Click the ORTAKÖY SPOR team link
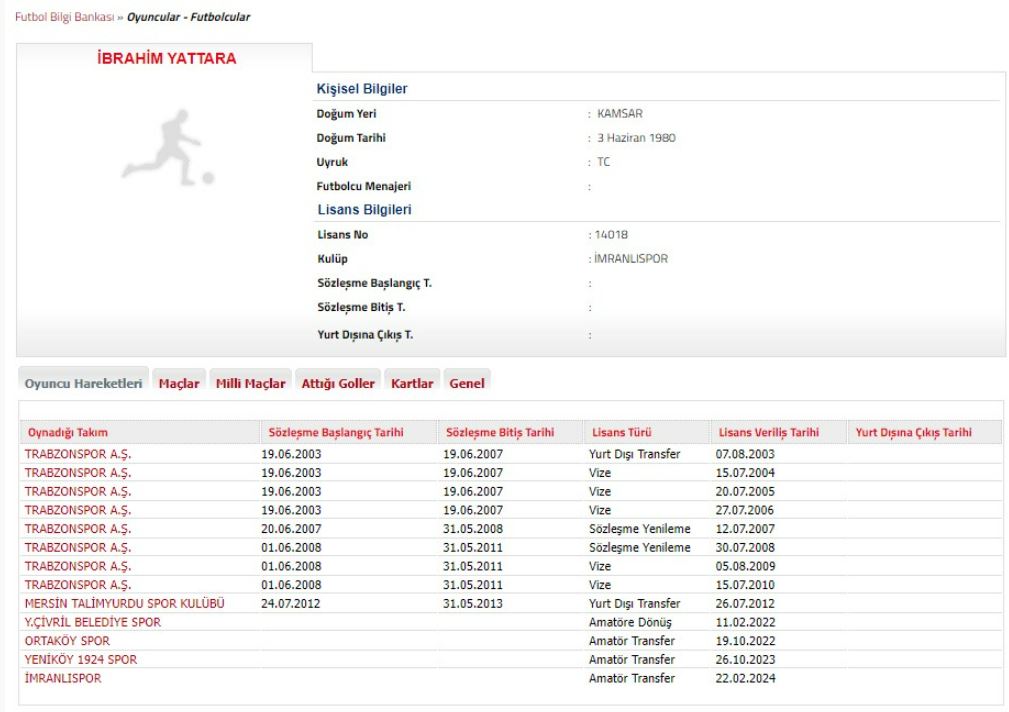This screenshot has width=1009, height=712. pos(67,640)
